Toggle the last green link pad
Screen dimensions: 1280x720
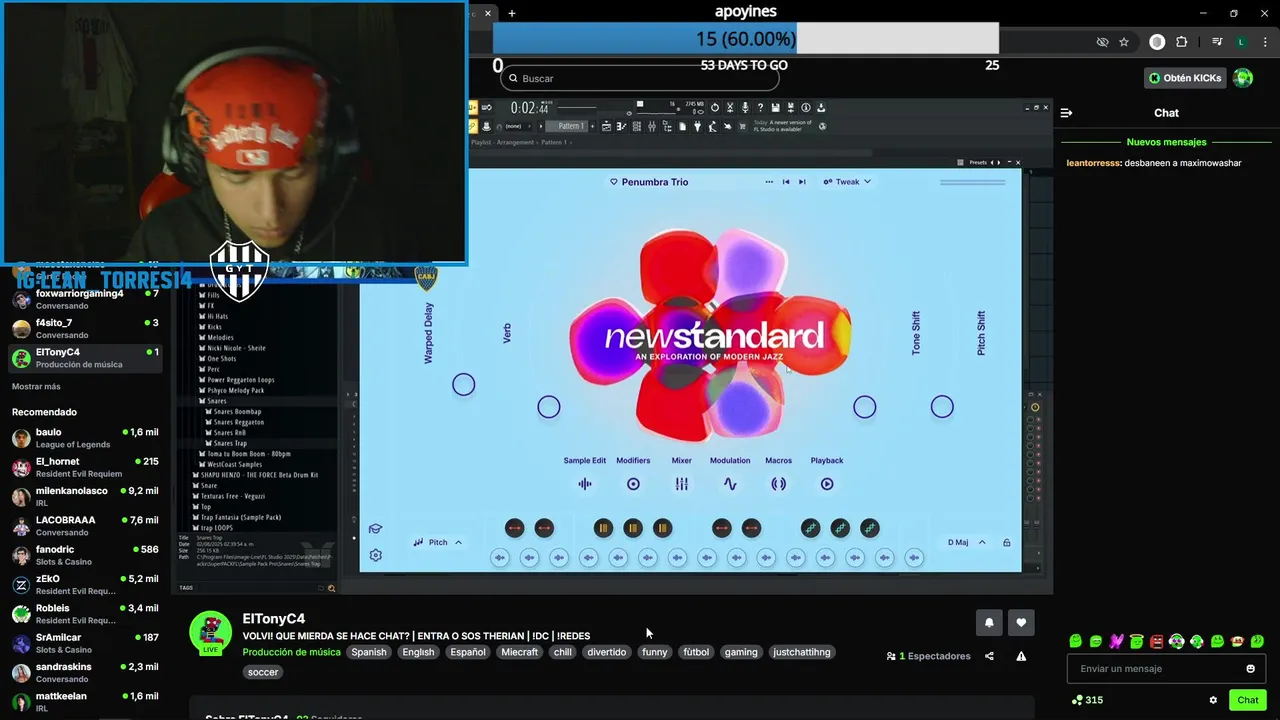click(x=870, y=528)
